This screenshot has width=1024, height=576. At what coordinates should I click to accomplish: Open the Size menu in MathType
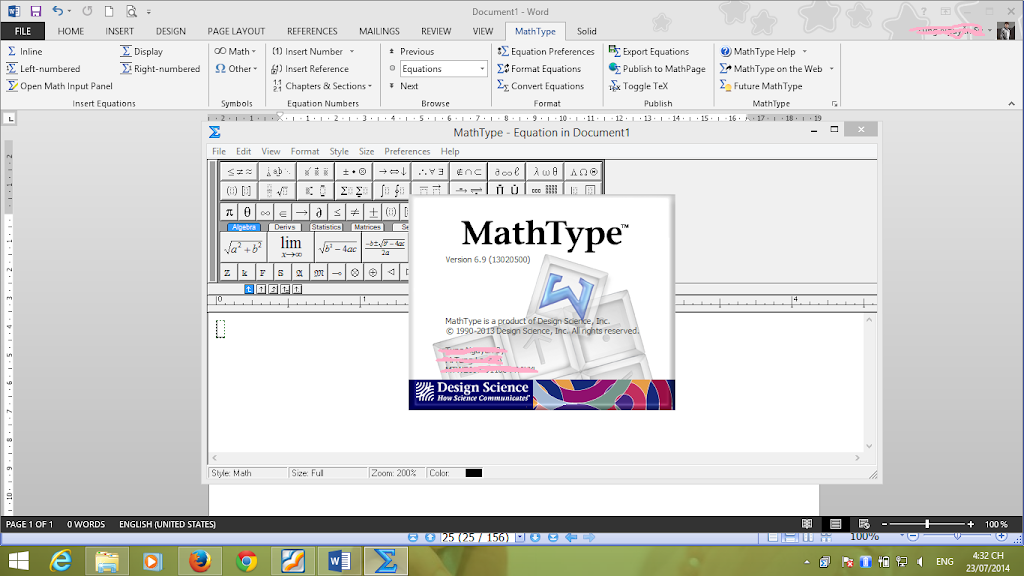pos(366,152)
